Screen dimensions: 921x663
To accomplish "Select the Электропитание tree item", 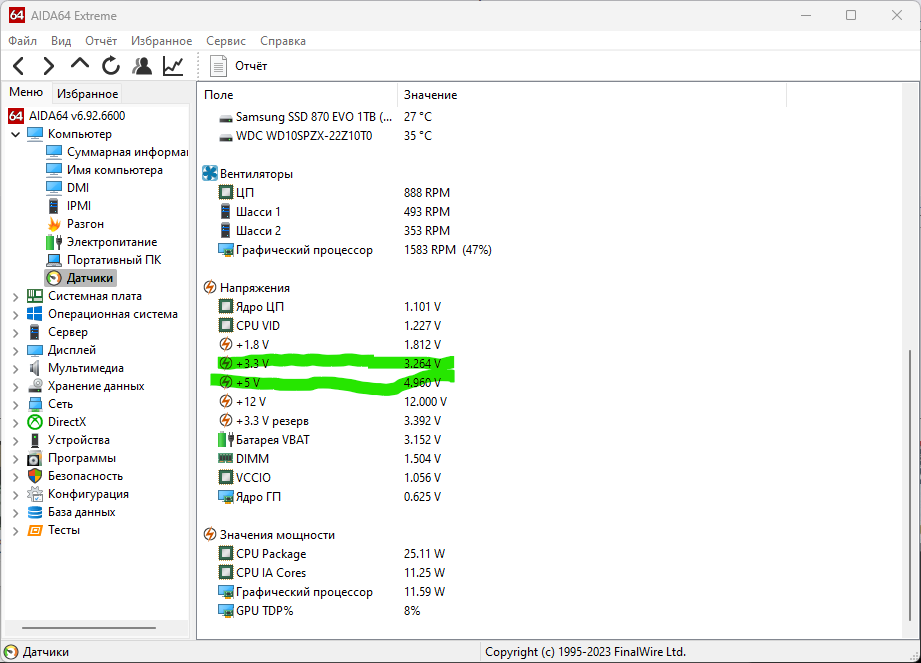I will [x=111, y=242].
